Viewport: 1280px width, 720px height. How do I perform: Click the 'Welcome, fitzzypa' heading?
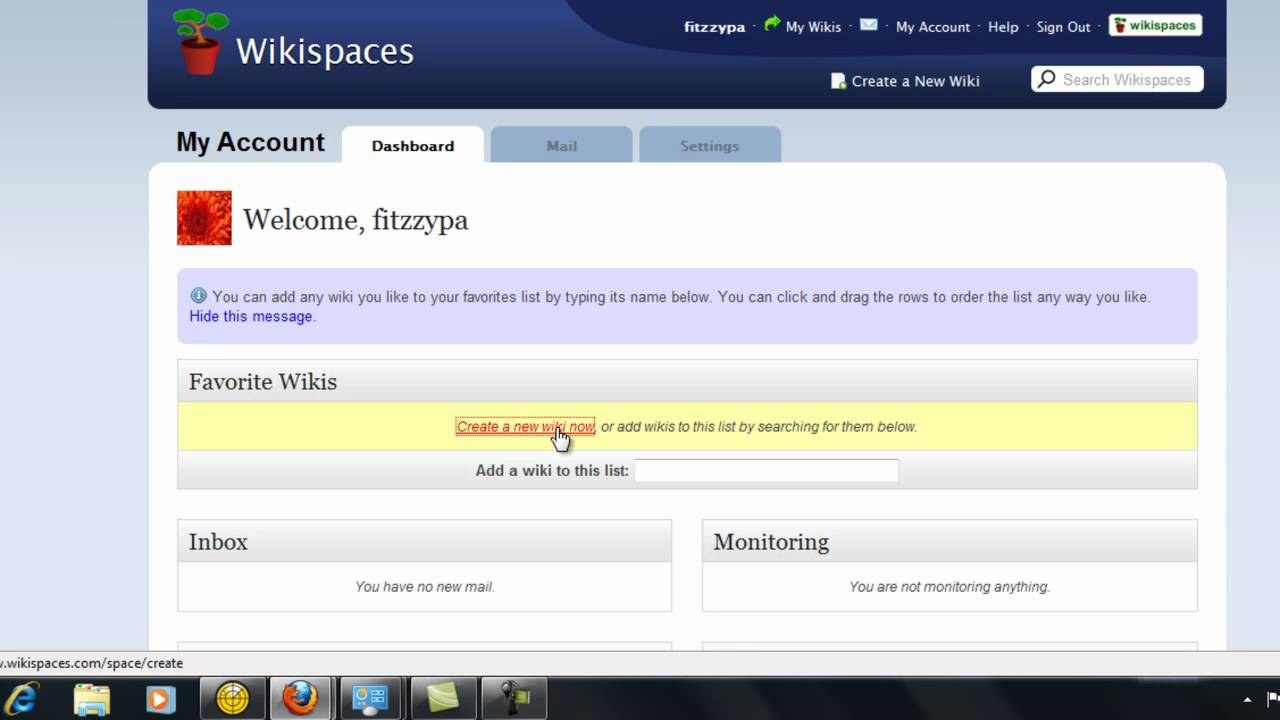click(x=355, y=220)
